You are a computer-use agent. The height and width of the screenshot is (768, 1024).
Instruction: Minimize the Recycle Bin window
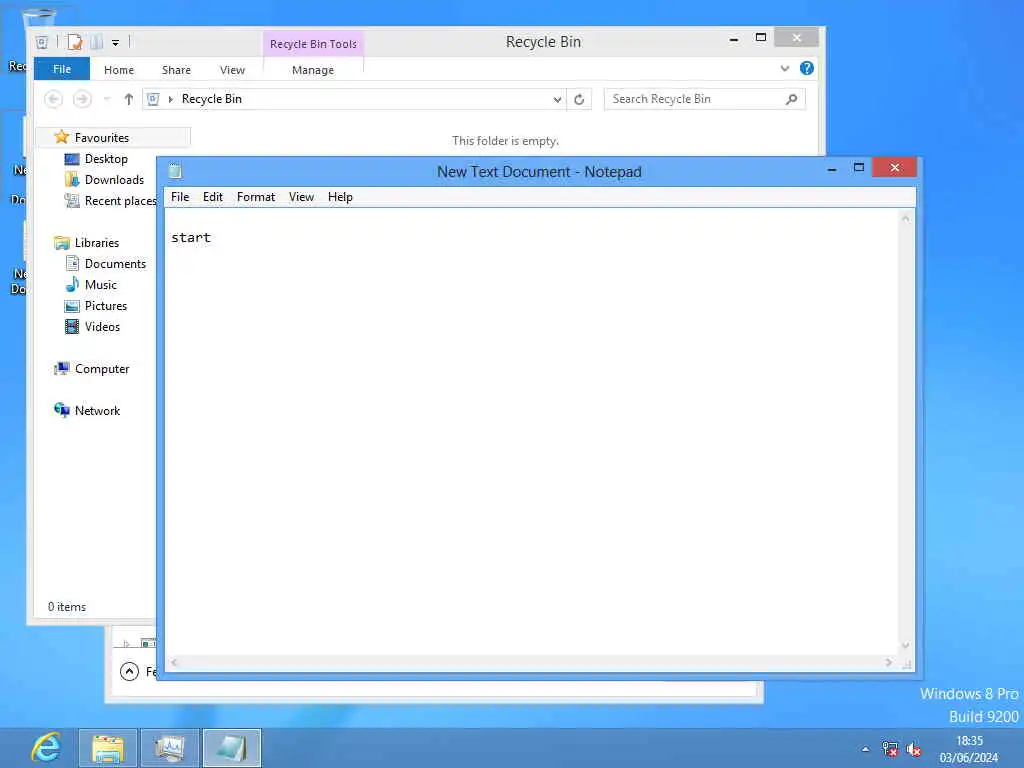point(733,39)
